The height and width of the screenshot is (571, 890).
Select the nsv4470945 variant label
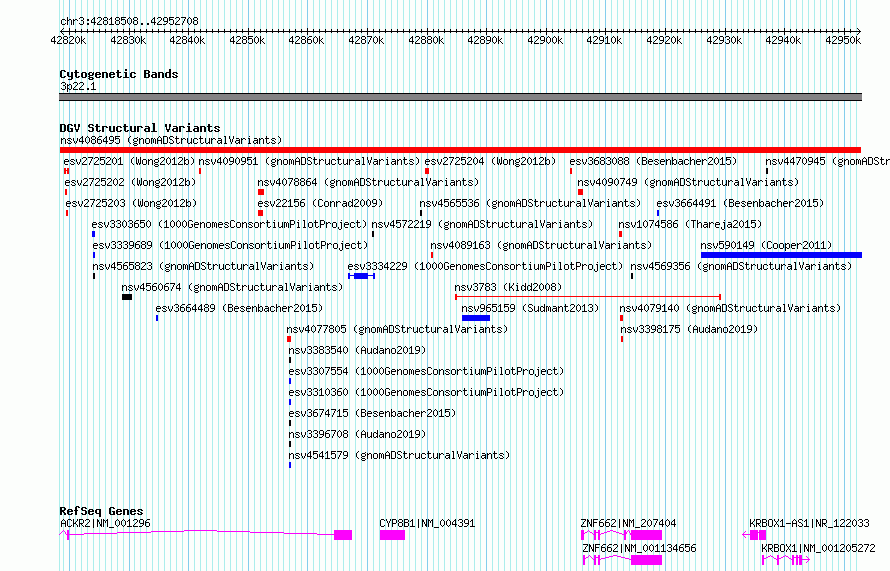coord(828,161)
